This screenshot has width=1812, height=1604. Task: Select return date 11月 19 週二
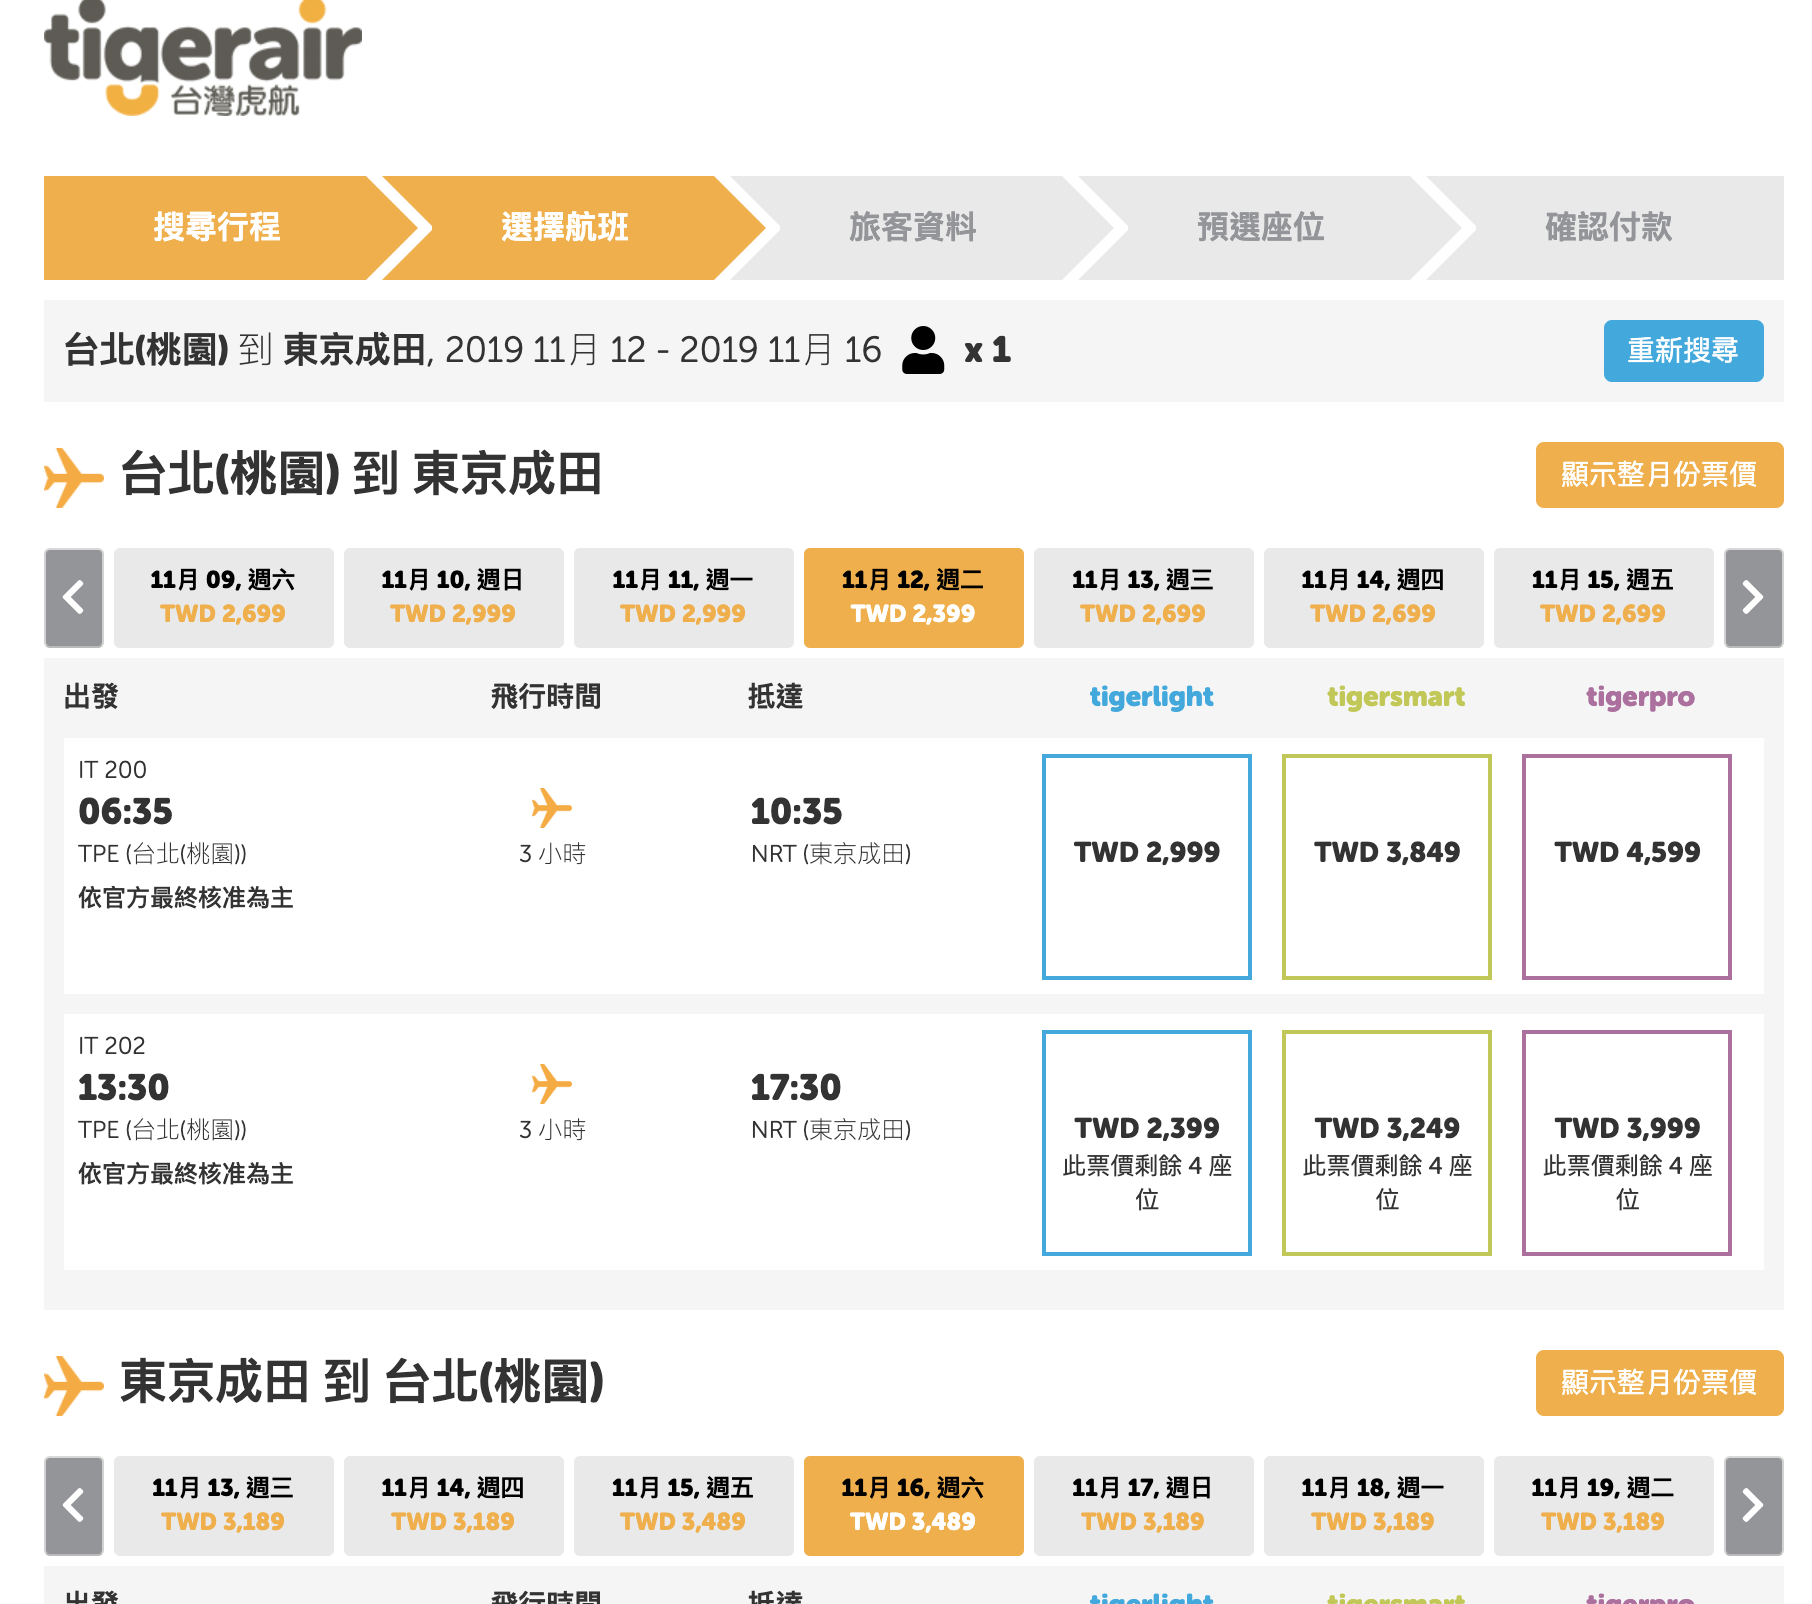[x=1604, y=1506]
